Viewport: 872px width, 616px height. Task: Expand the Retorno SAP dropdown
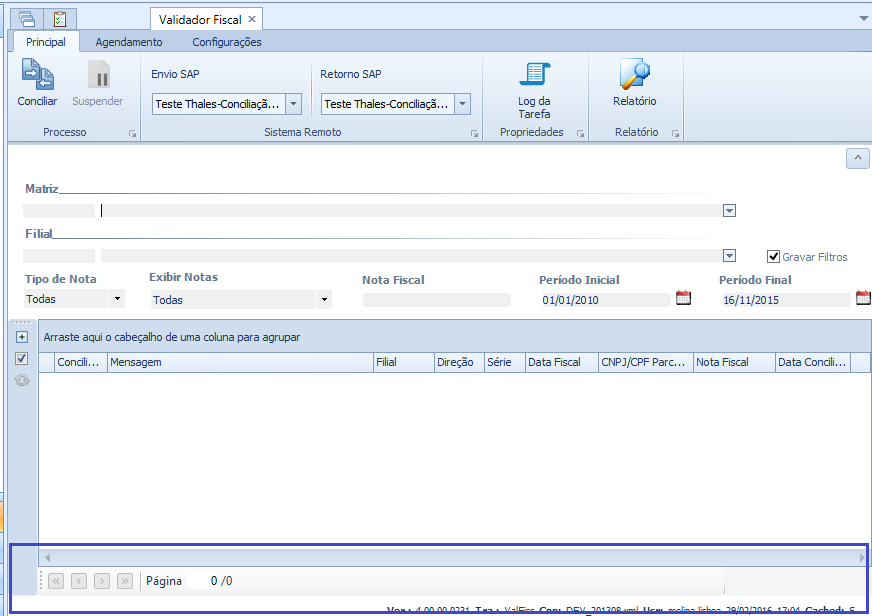tap(462, 104)
